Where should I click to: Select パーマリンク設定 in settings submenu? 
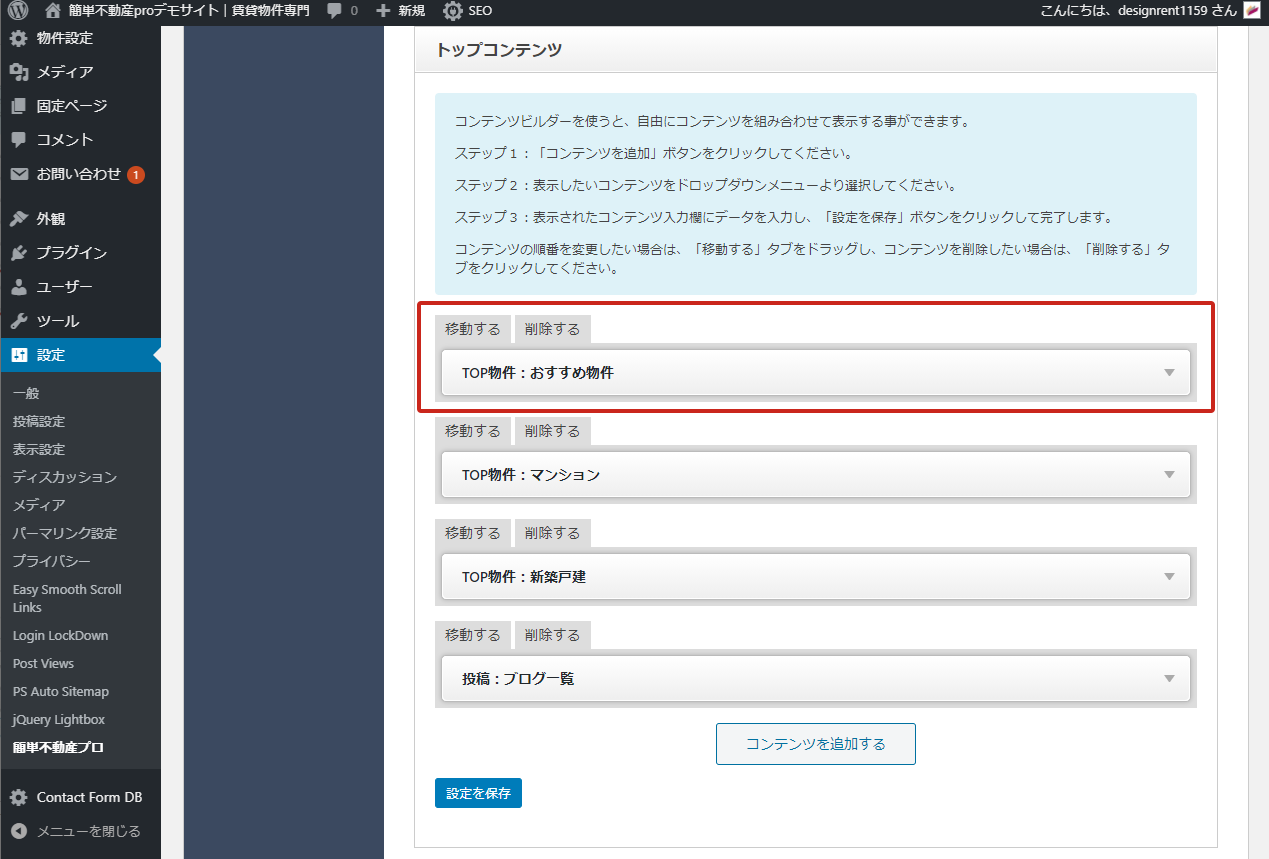65,533
